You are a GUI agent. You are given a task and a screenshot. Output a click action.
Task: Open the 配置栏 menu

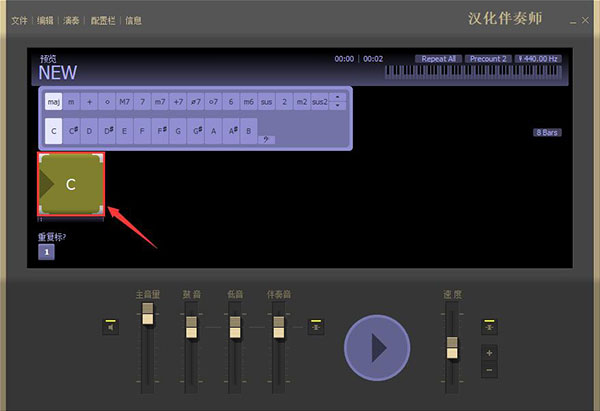103,21
